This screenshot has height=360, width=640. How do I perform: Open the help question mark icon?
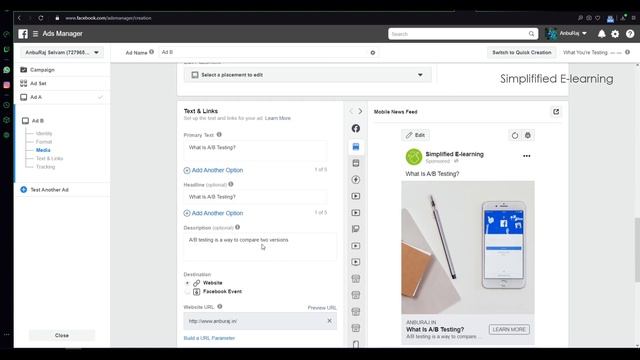point(630,34)
